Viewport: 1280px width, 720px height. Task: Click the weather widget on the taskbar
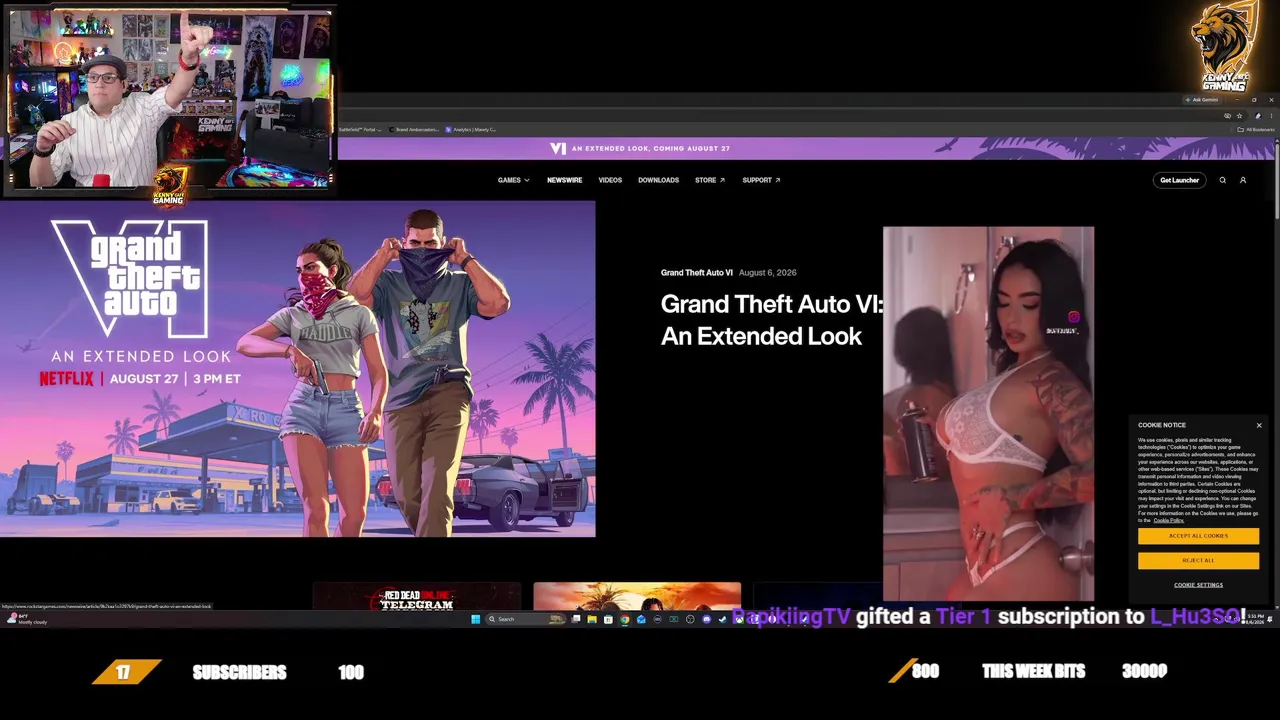click(x=26, y=619)
